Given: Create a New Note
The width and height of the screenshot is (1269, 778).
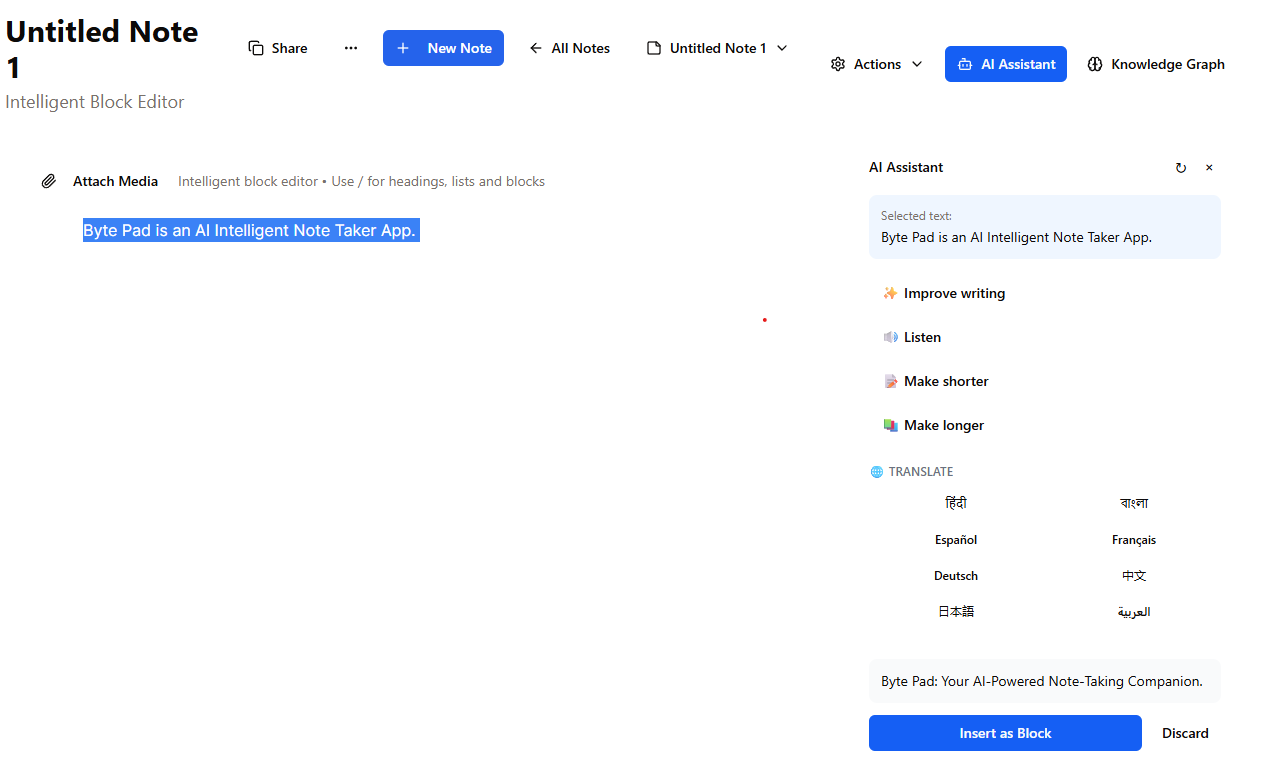Looking at the screenshot, I should 443,48.
